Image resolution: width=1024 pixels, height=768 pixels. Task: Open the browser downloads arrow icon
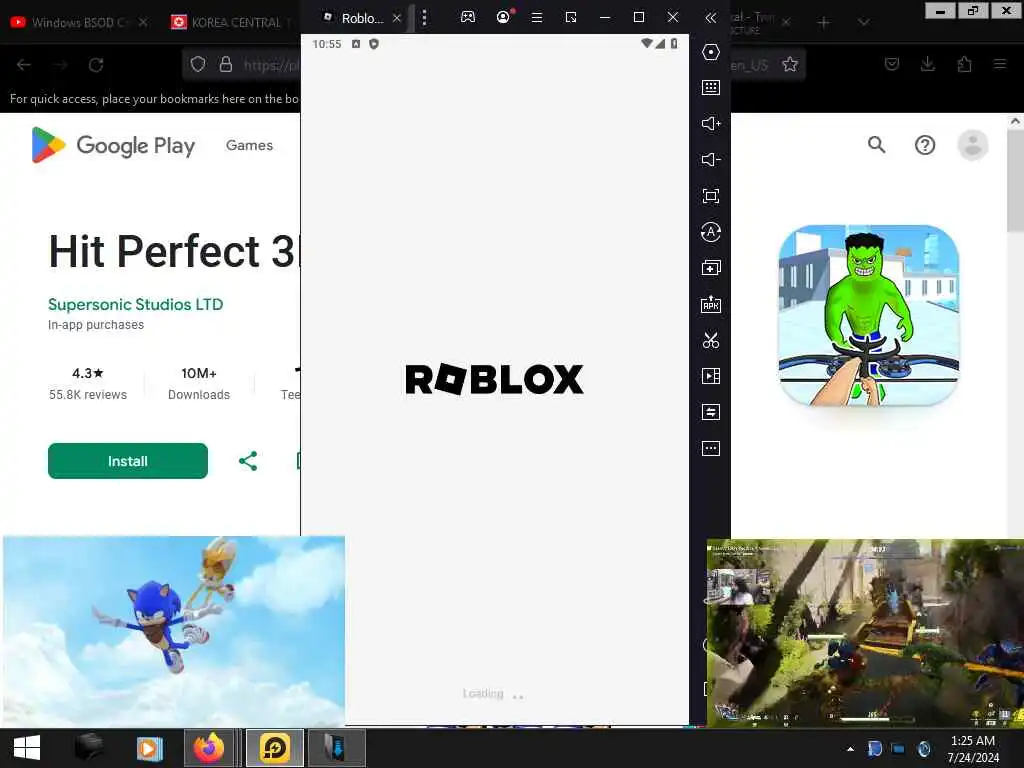pyautogui.click(x=927, y=64)
